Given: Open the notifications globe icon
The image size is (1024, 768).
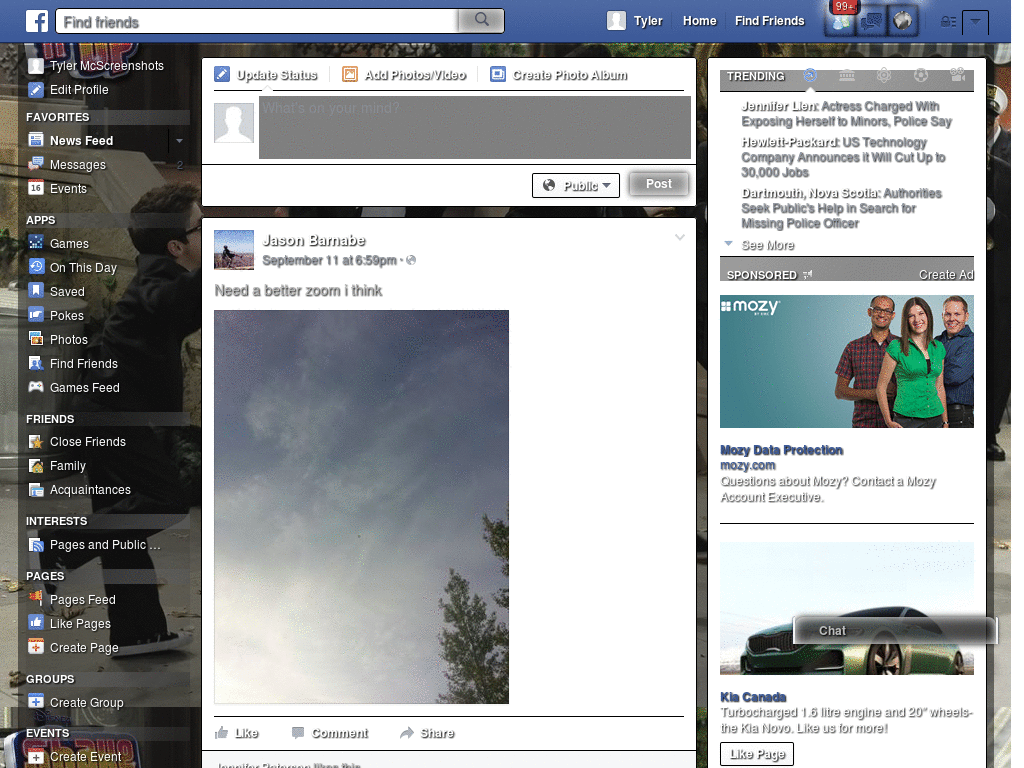Looking at the screenshot, I should (903, 22).
